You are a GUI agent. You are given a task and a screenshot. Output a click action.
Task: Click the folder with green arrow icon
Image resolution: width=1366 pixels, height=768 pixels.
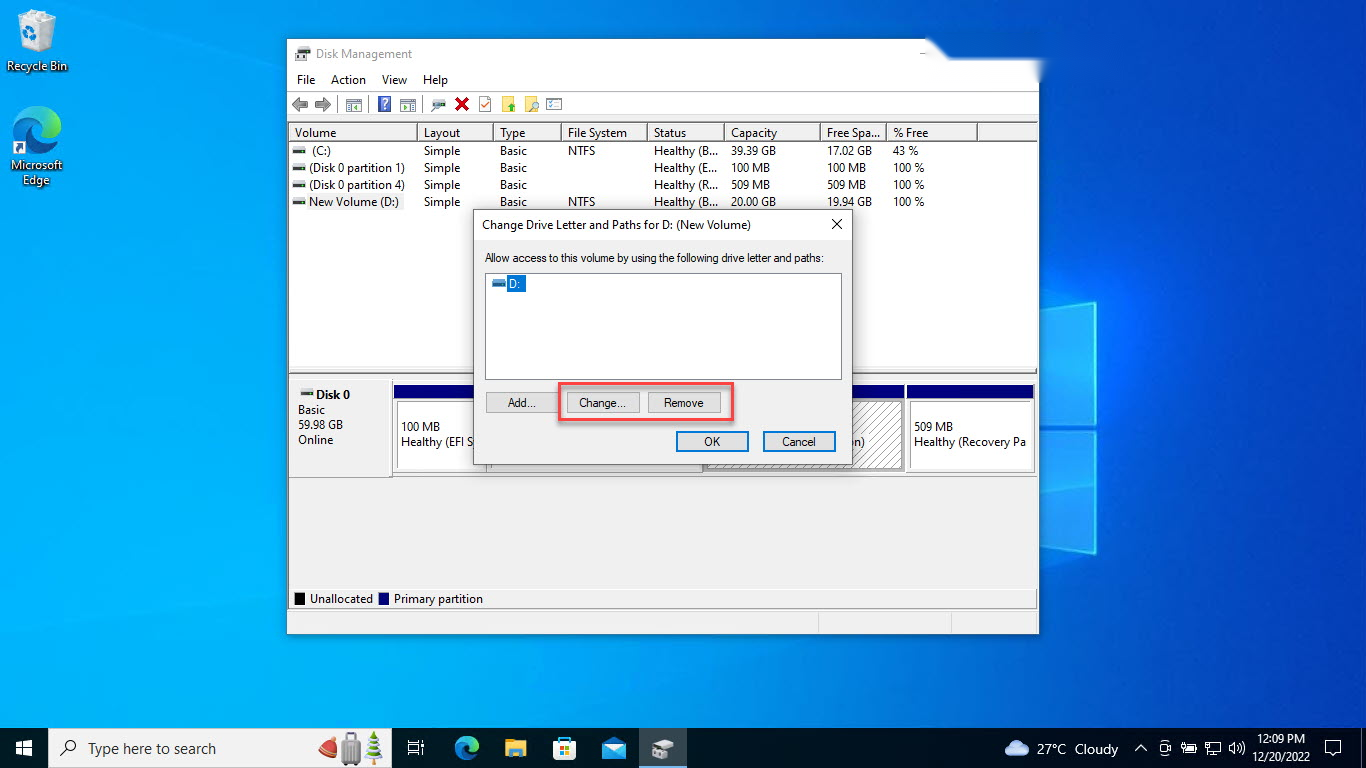click(509, 104)
